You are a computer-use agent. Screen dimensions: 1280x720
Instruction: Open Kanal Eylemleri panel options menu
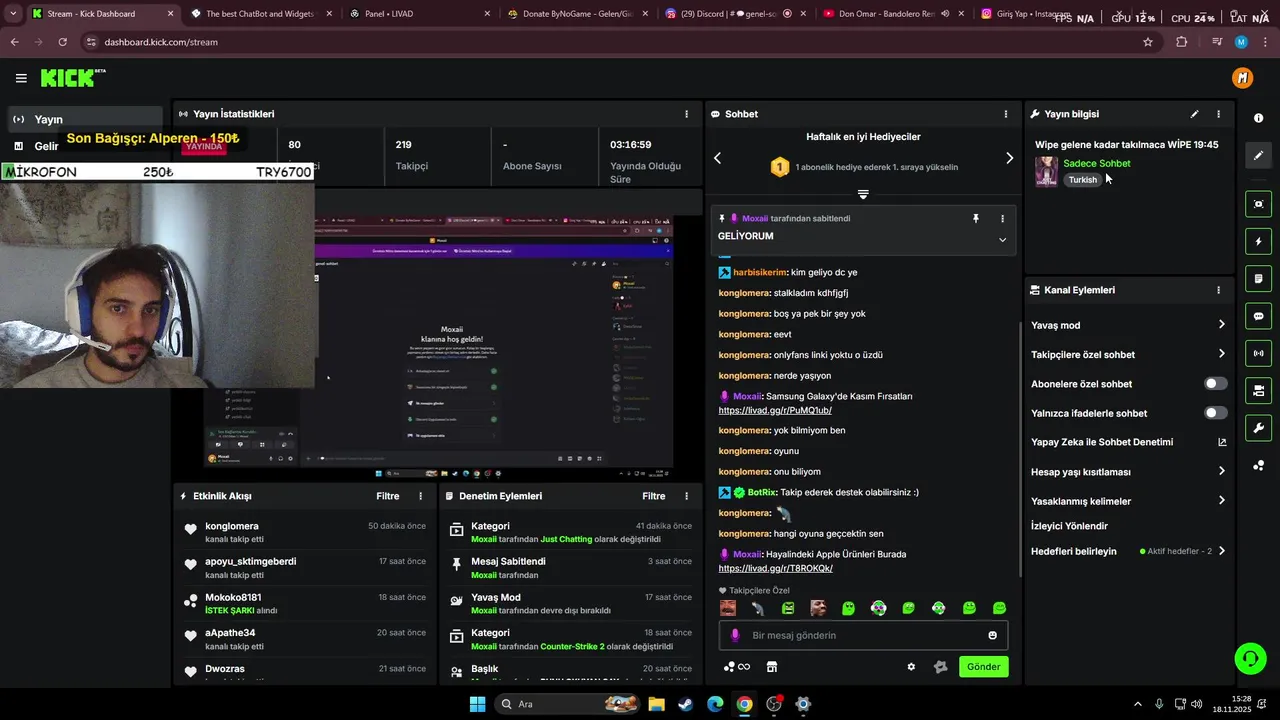point(1218,290)
